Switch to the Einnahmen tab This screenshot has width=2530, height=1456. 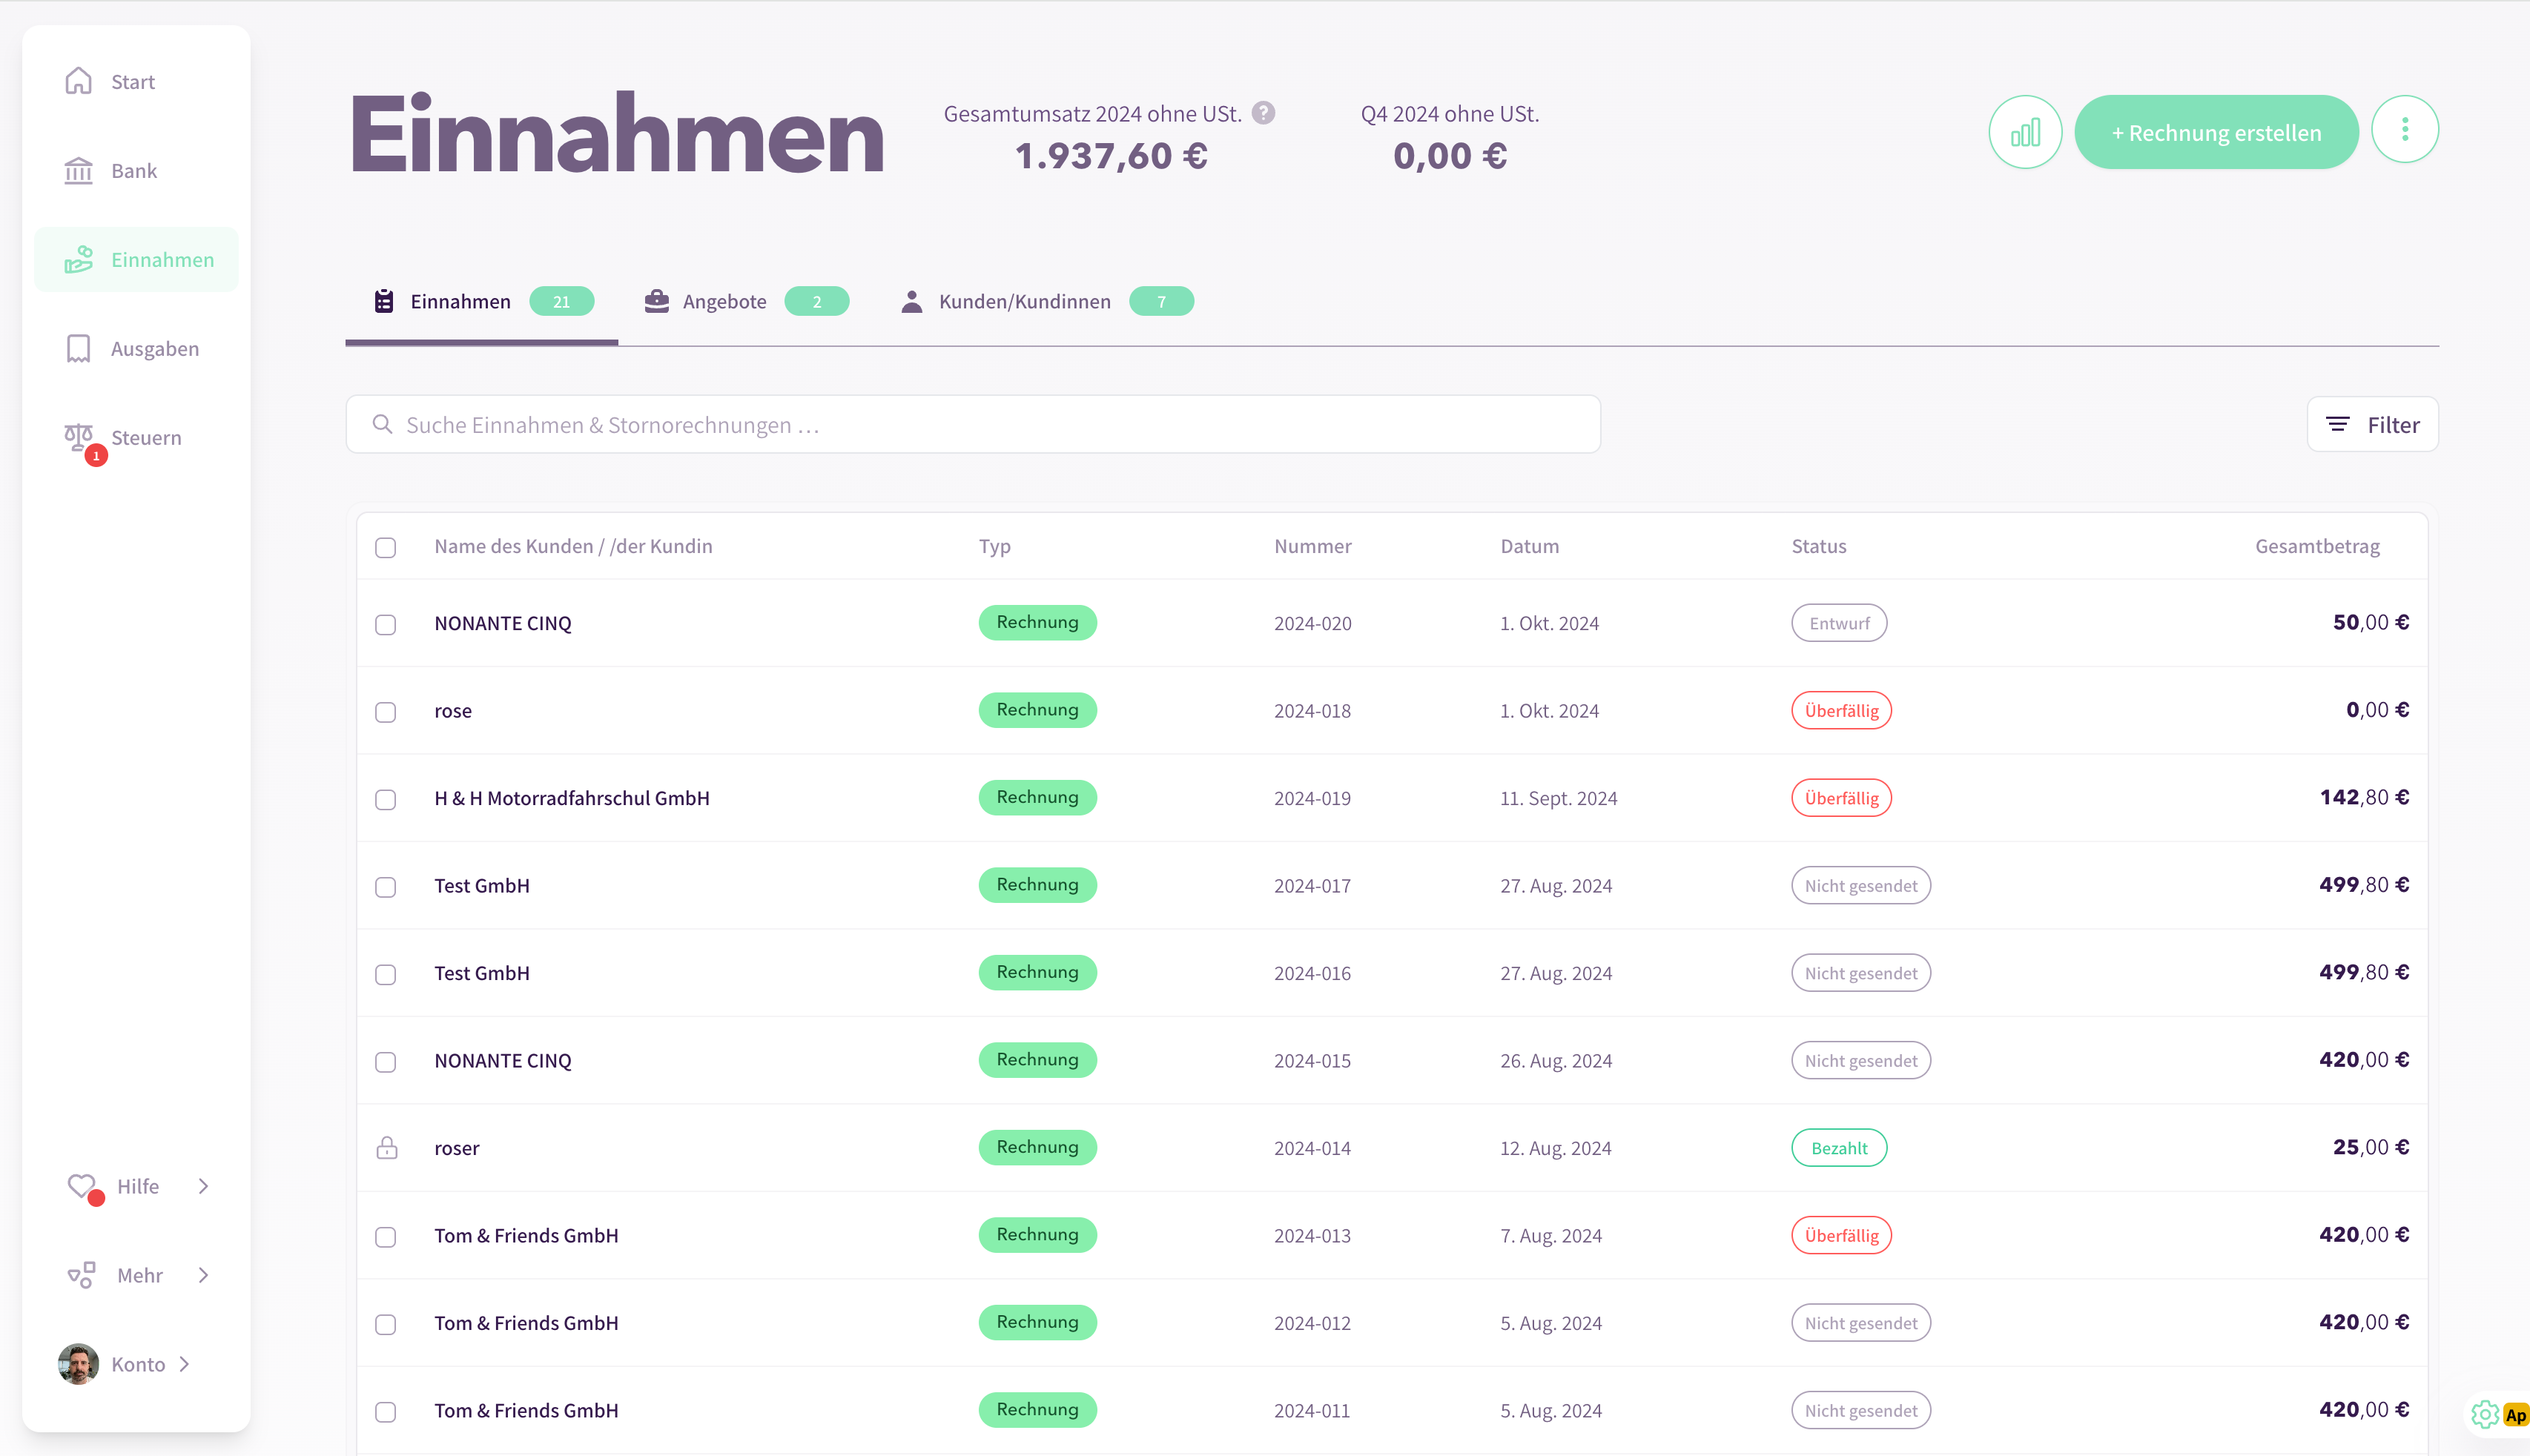coord(482,301)
